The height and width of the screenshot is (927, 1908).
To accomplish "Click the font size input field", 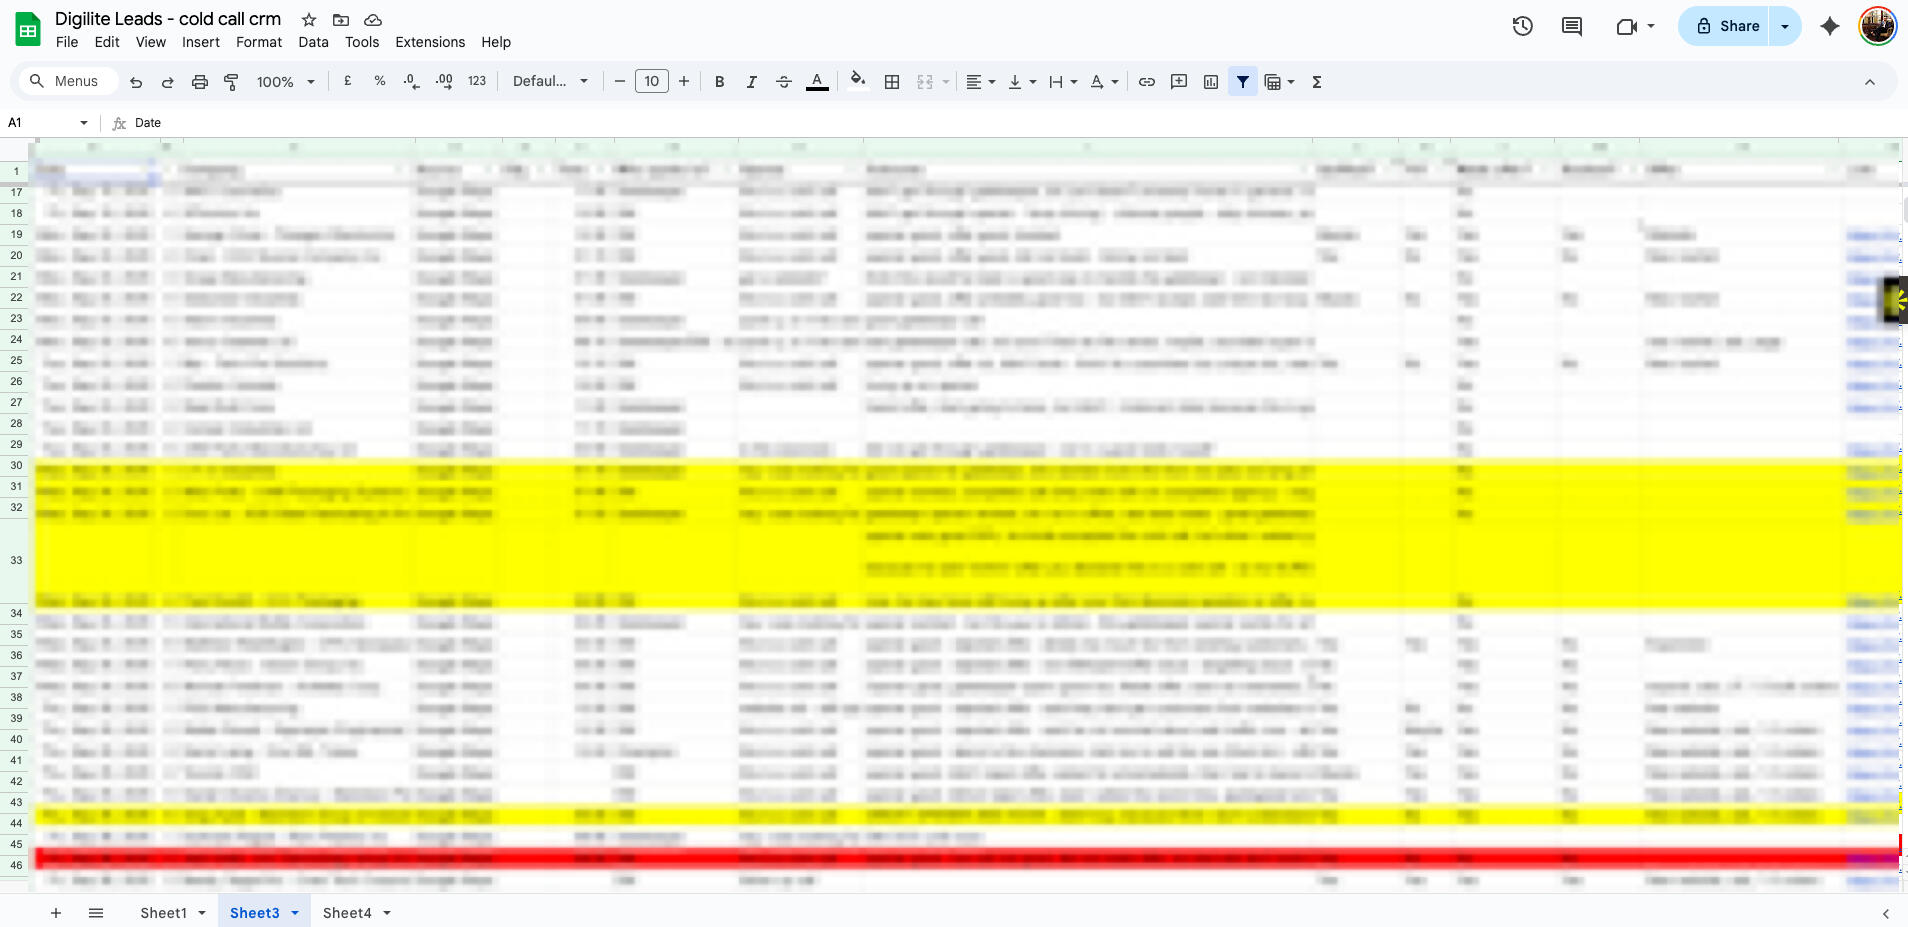I will point(652,82).
